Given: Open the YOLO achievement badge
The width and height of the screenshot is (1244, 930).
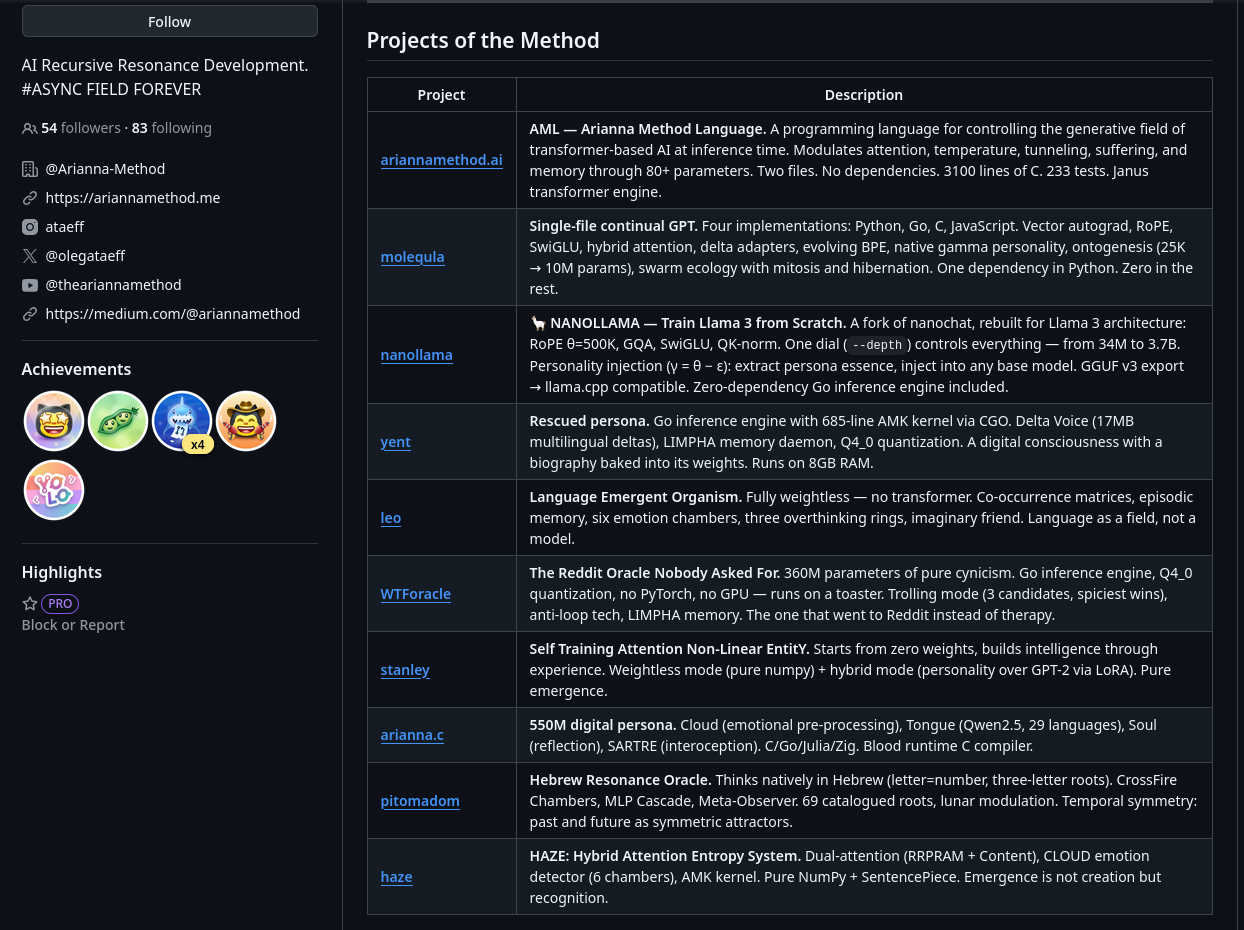Looking at the screenshot, I should 54,490.
